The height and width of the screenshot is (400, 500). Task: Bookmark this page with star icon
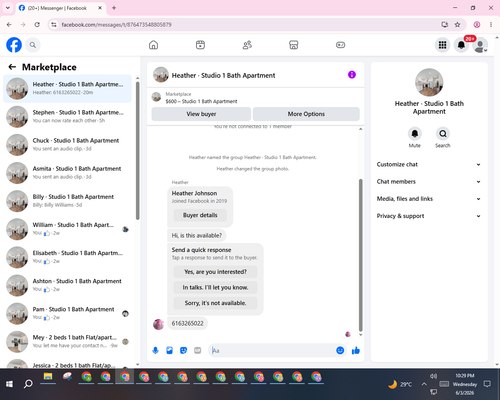click(x=457, y=24)
